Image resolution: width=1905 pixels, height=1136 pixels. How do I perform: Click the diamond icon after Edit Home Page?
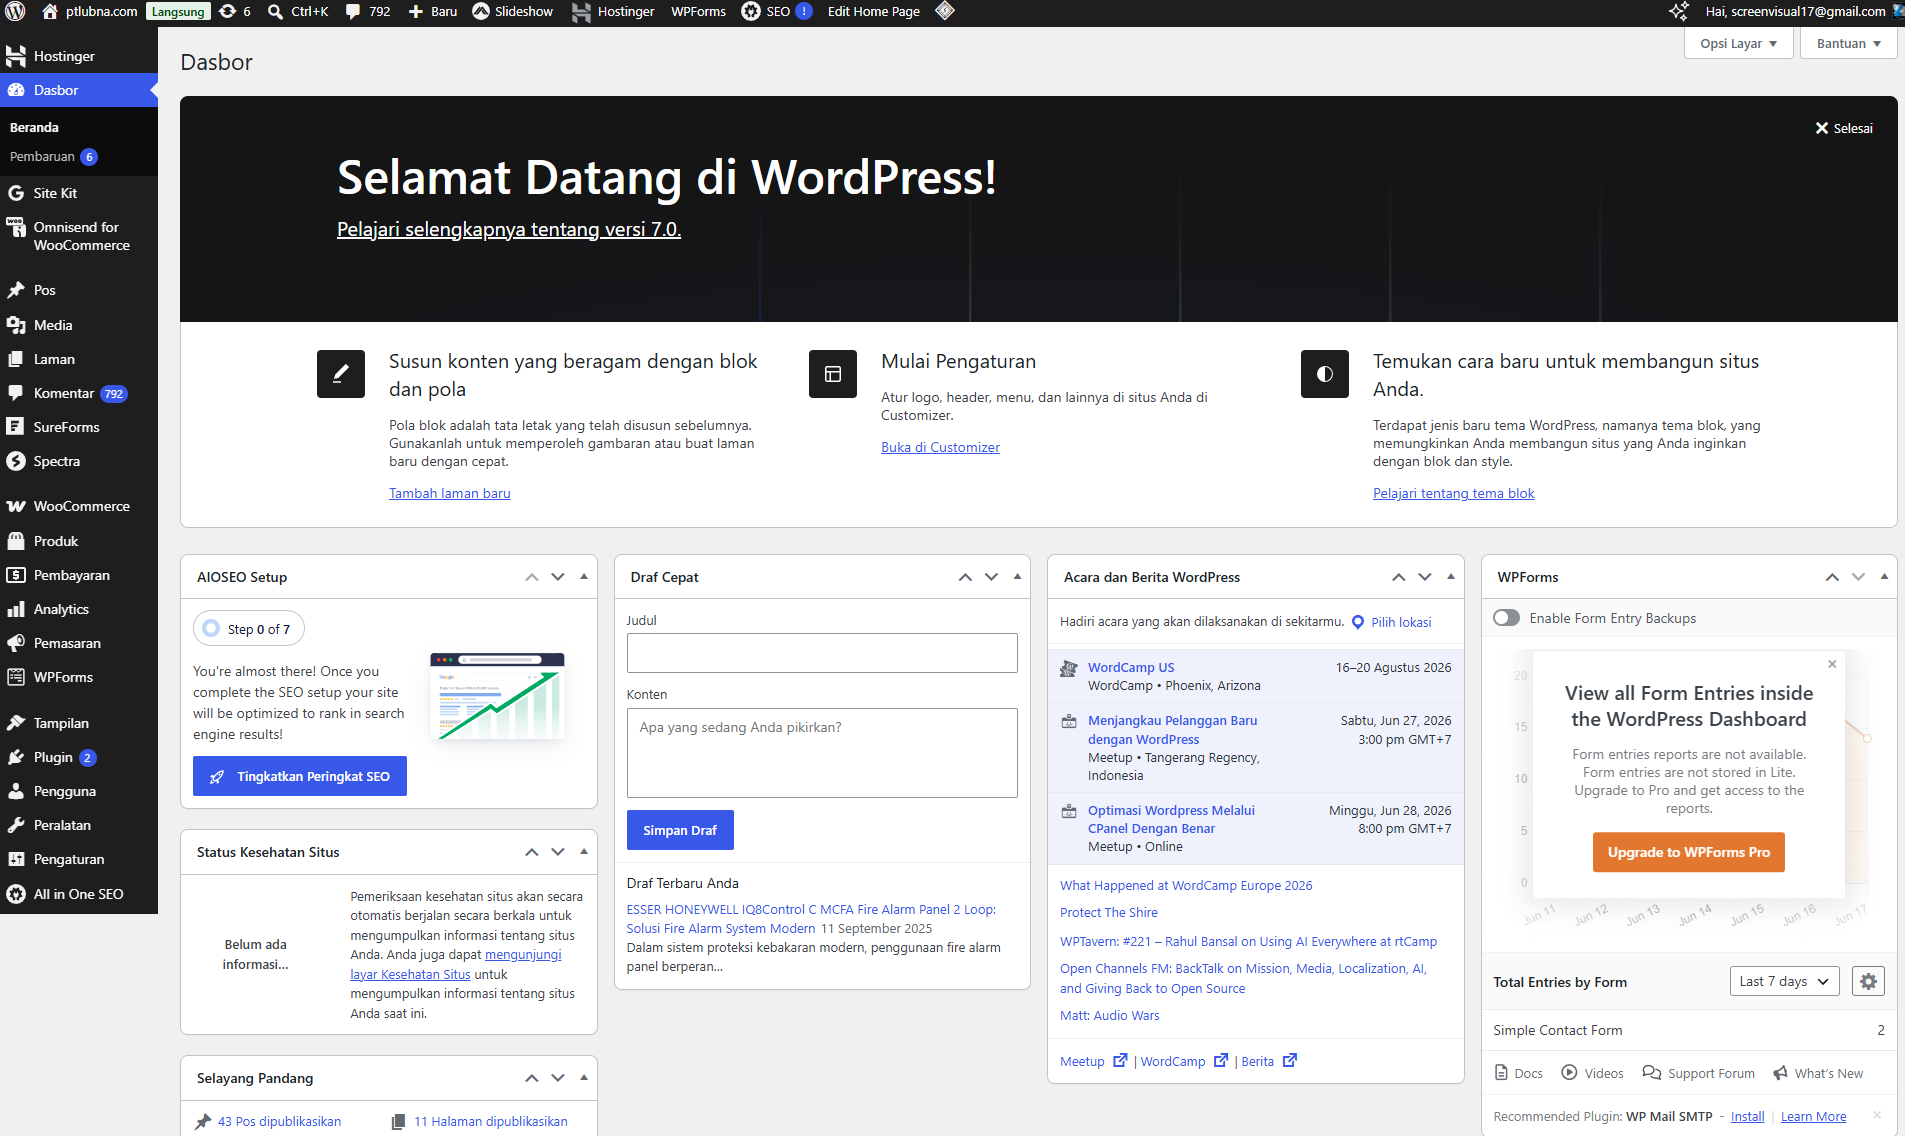click(945, 12)
